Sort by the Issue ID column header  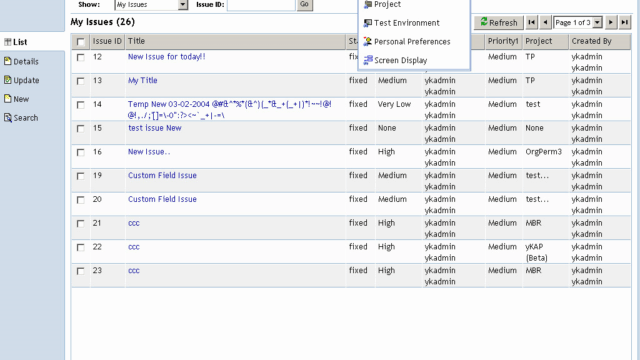[x=107, y=41]
